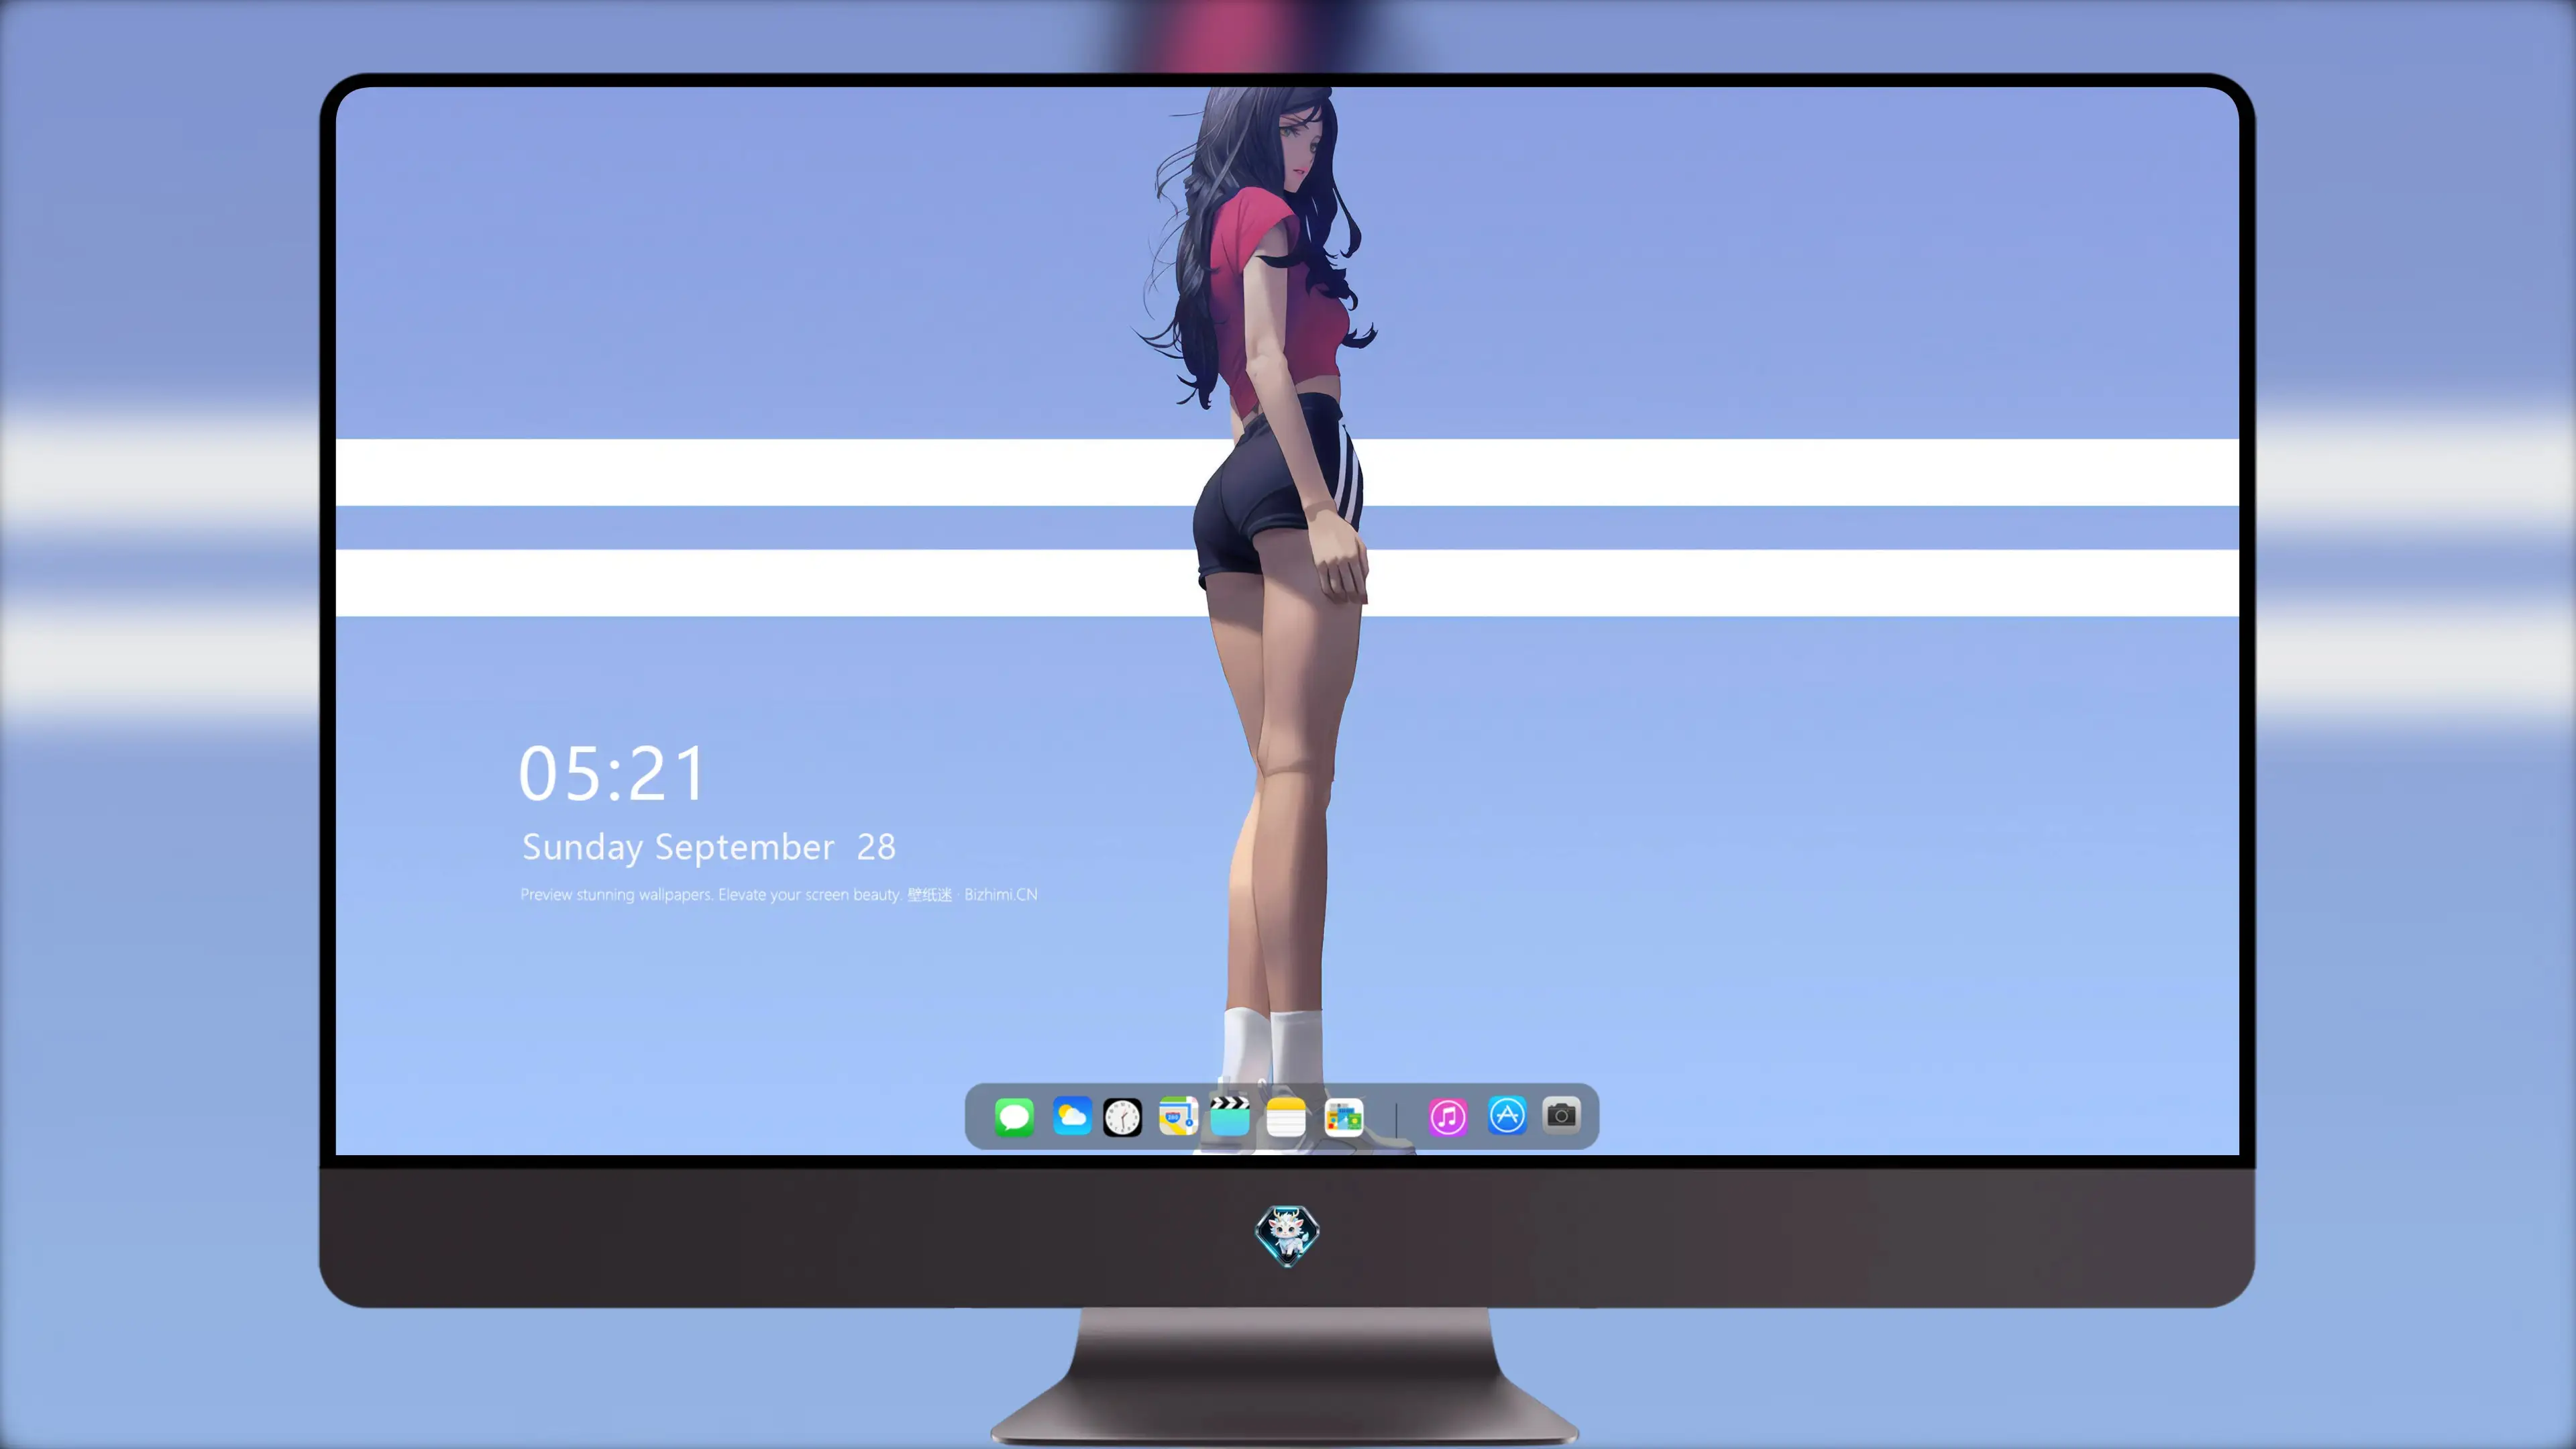
Task: Click the dragon logo badge on monitor chin
Action: (1287, 1235)
